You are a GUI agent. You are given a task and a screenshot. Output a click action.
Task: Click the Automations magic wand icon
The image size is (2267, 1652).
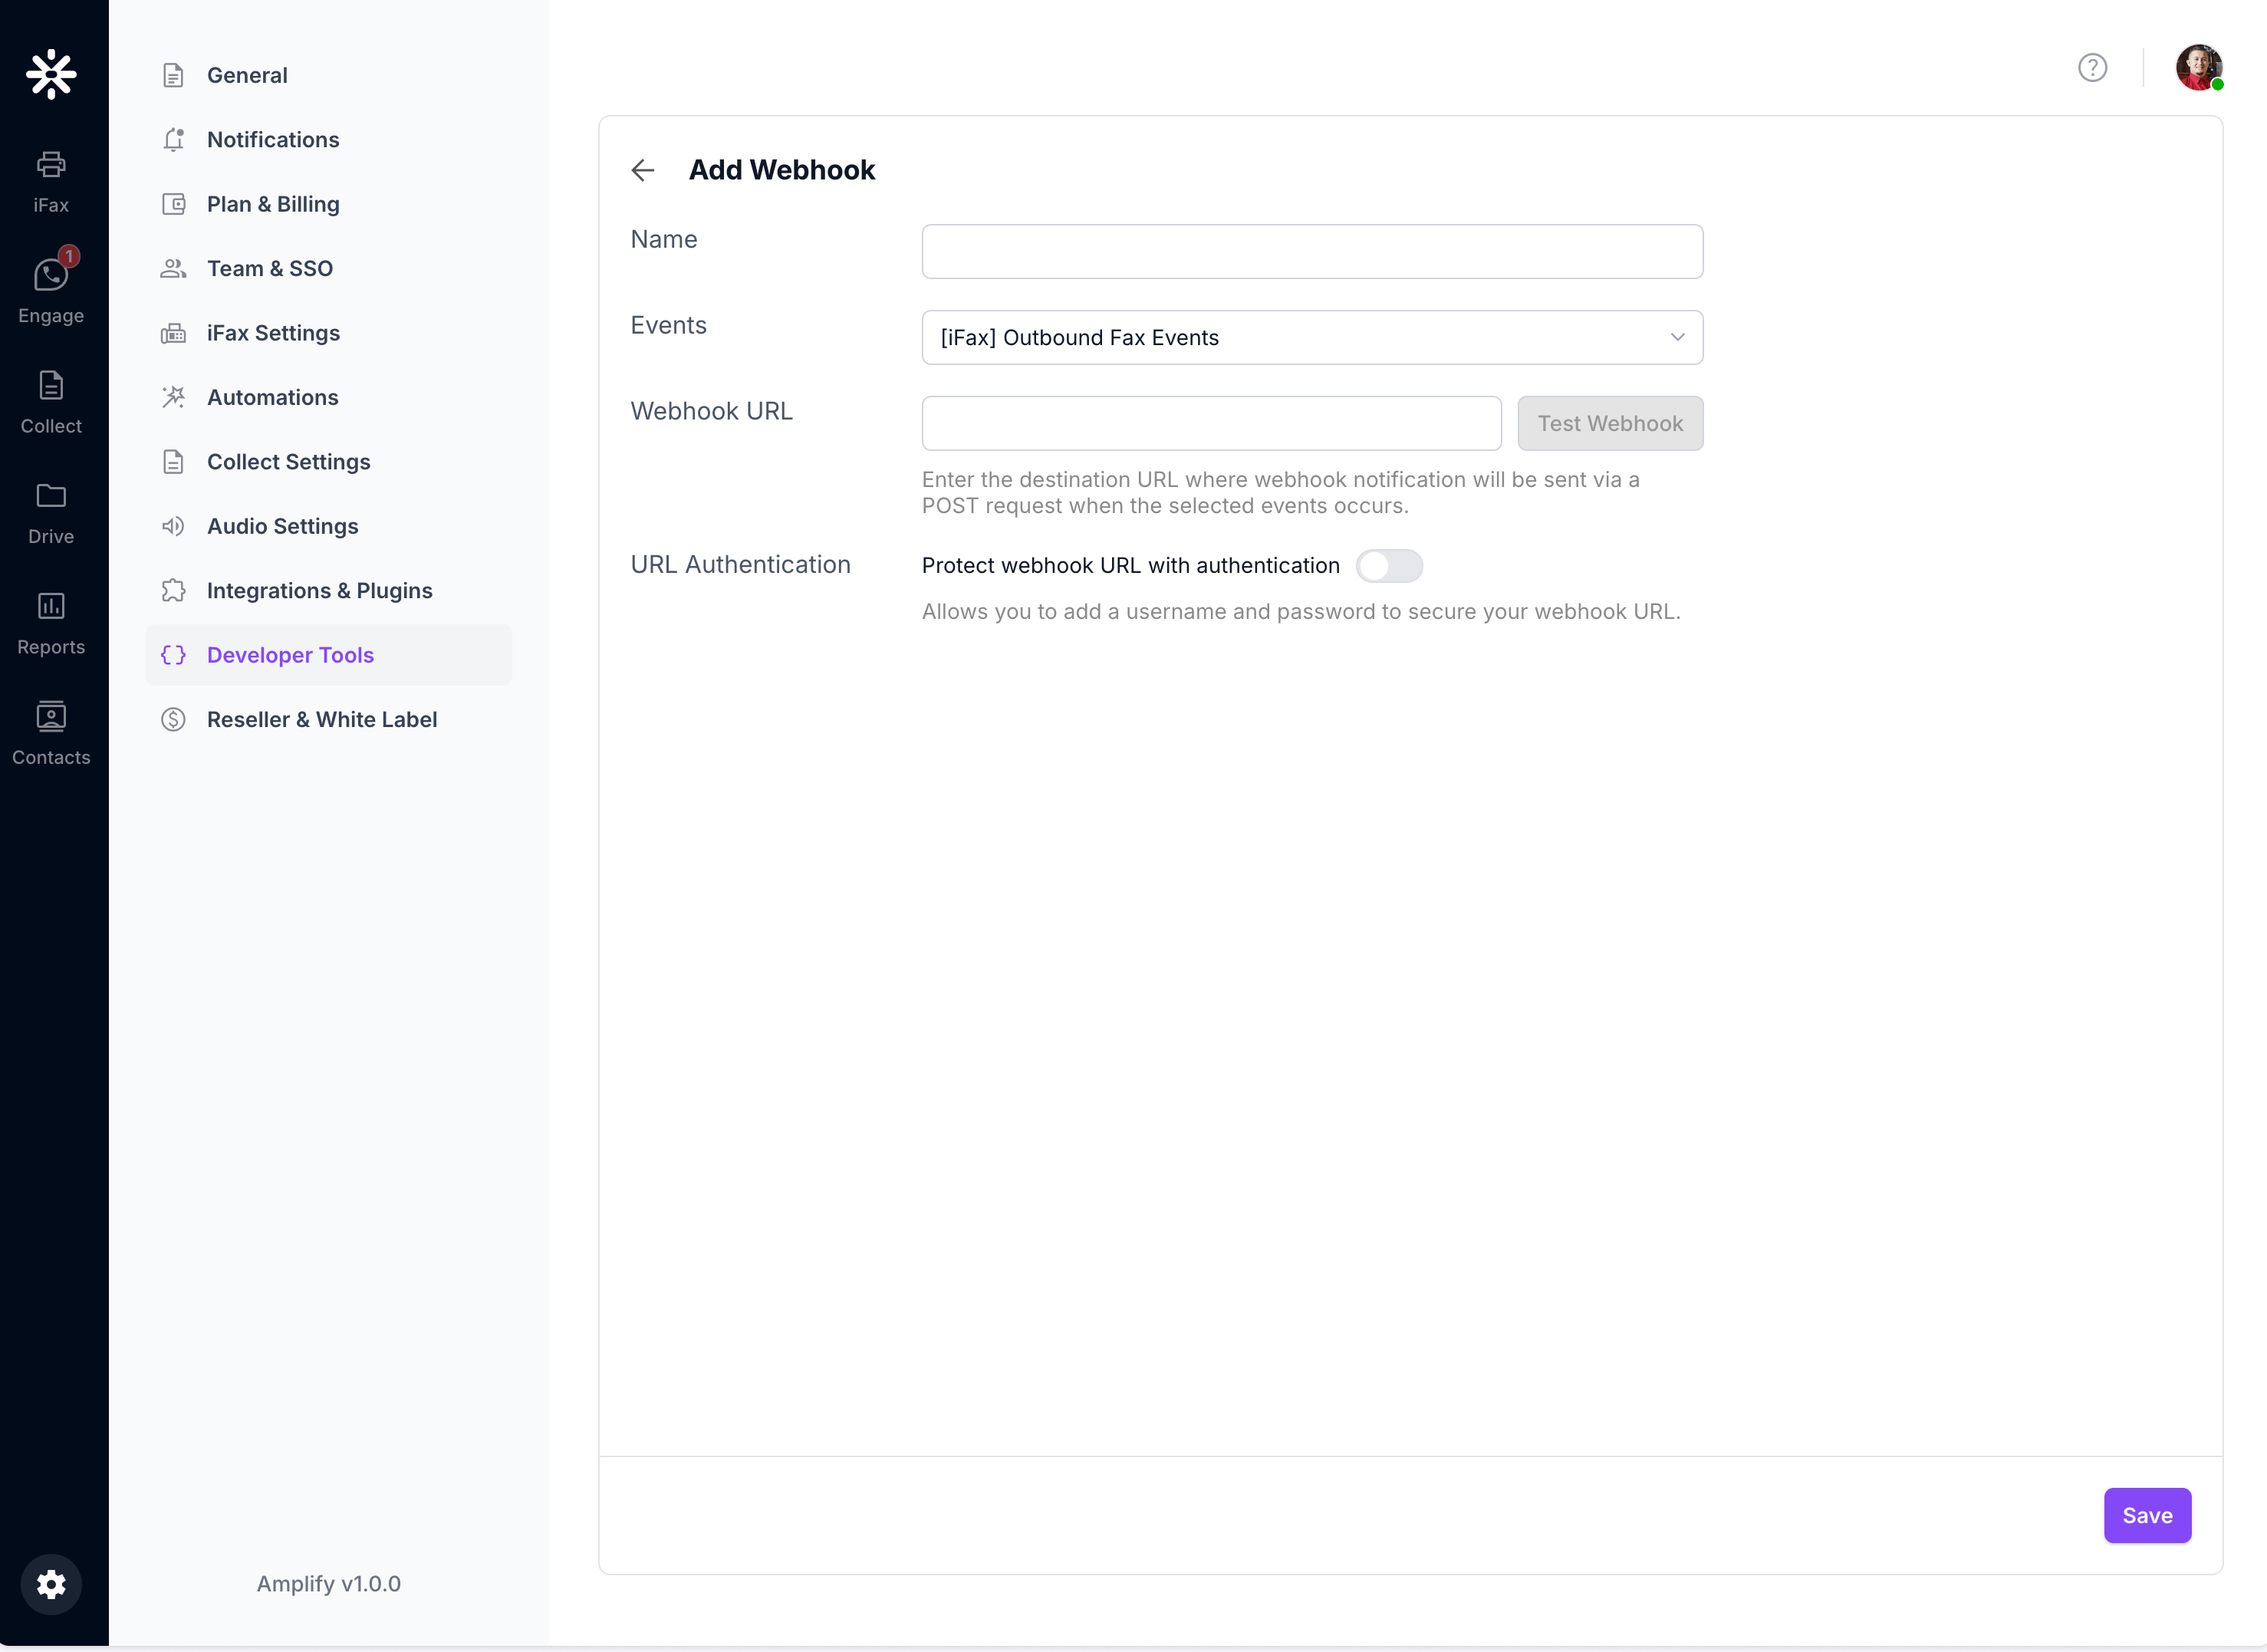tap(173, 397)
